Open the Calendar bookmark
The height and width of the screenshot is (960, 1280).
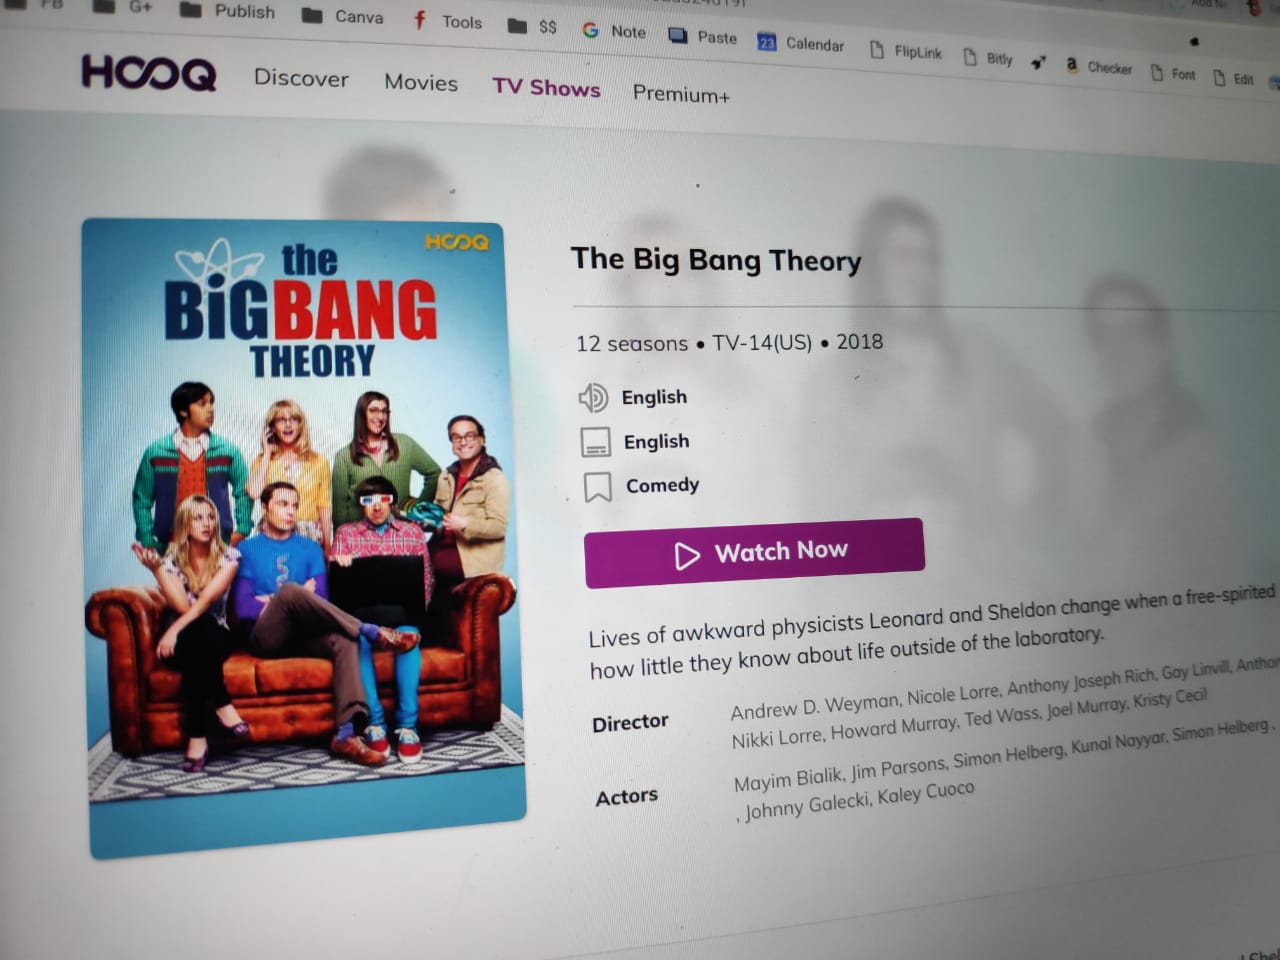(801, 43)
